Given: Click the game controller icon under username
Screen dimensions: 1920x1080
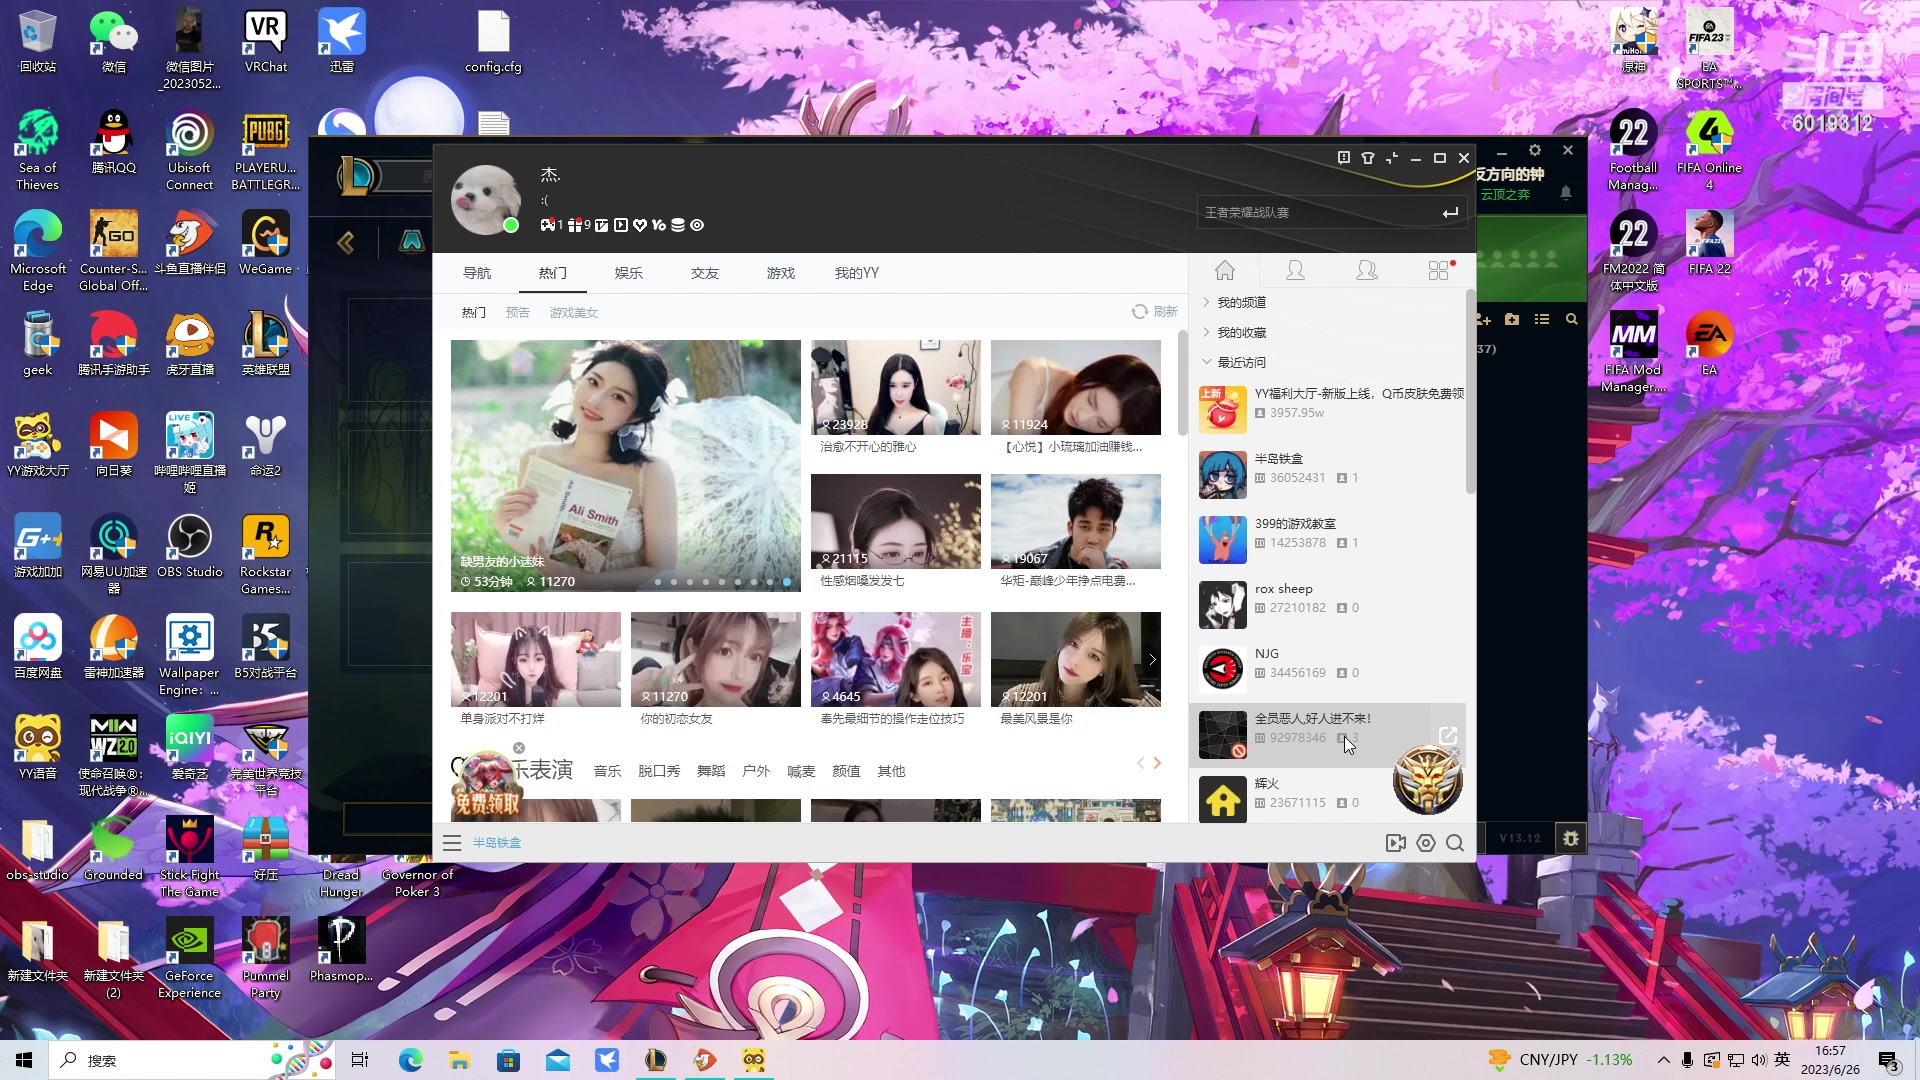Looking at the screenshot, I should 548,225.
